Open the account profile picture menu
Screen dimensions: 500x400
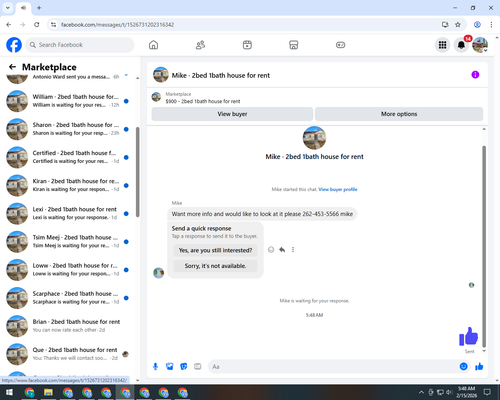(480, 45)
